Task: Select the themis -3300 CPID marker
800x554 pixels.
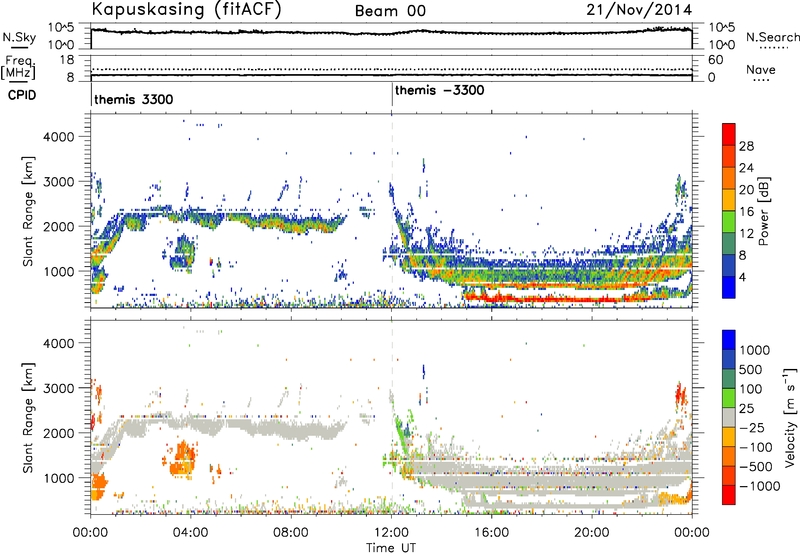Action: 439,91
